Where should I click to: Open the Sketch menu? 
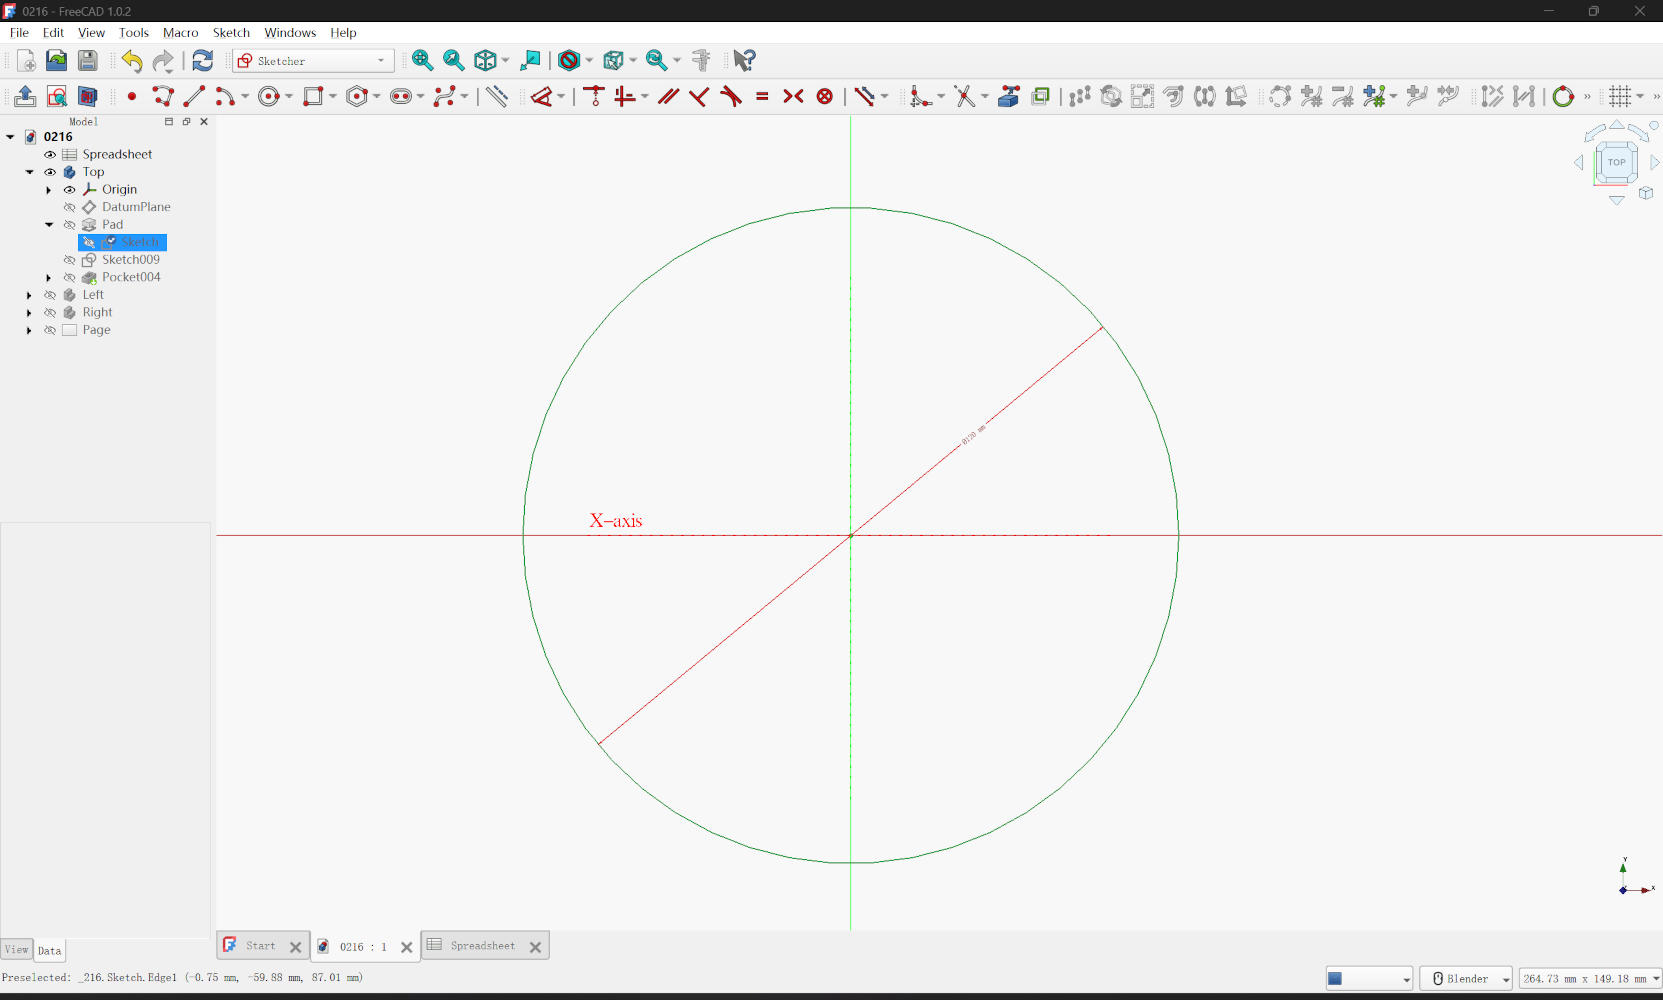click(231, 33)
